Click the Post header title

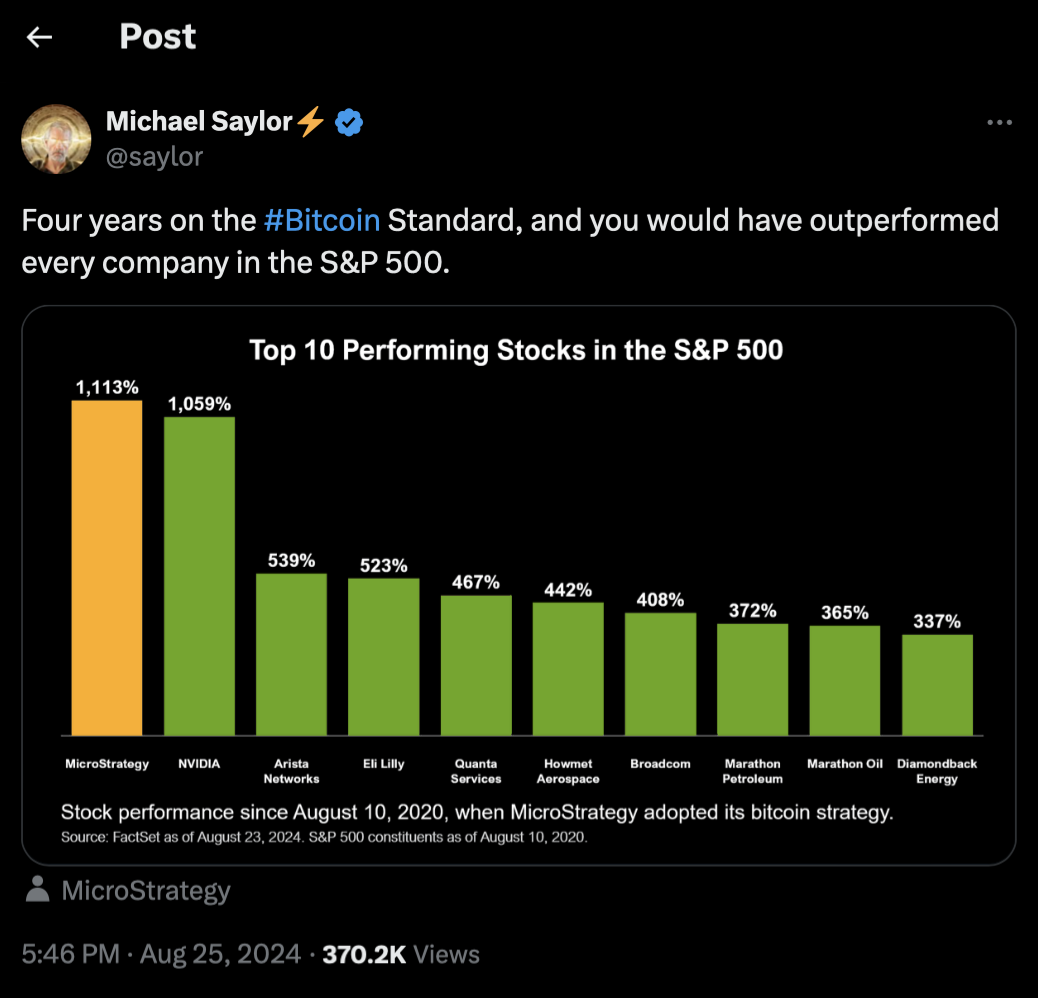point(157,37)
